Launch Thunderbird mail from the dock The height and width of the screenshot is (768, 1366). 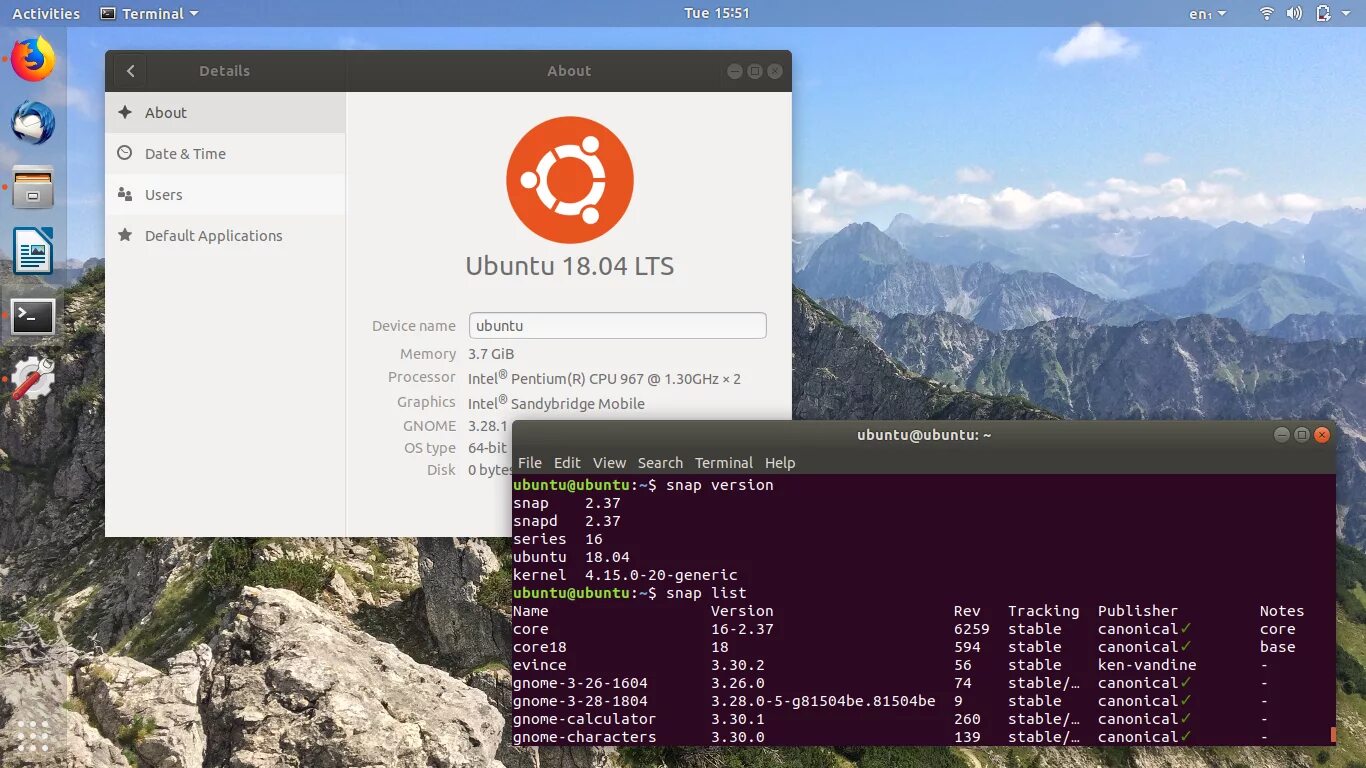[33, 123]
